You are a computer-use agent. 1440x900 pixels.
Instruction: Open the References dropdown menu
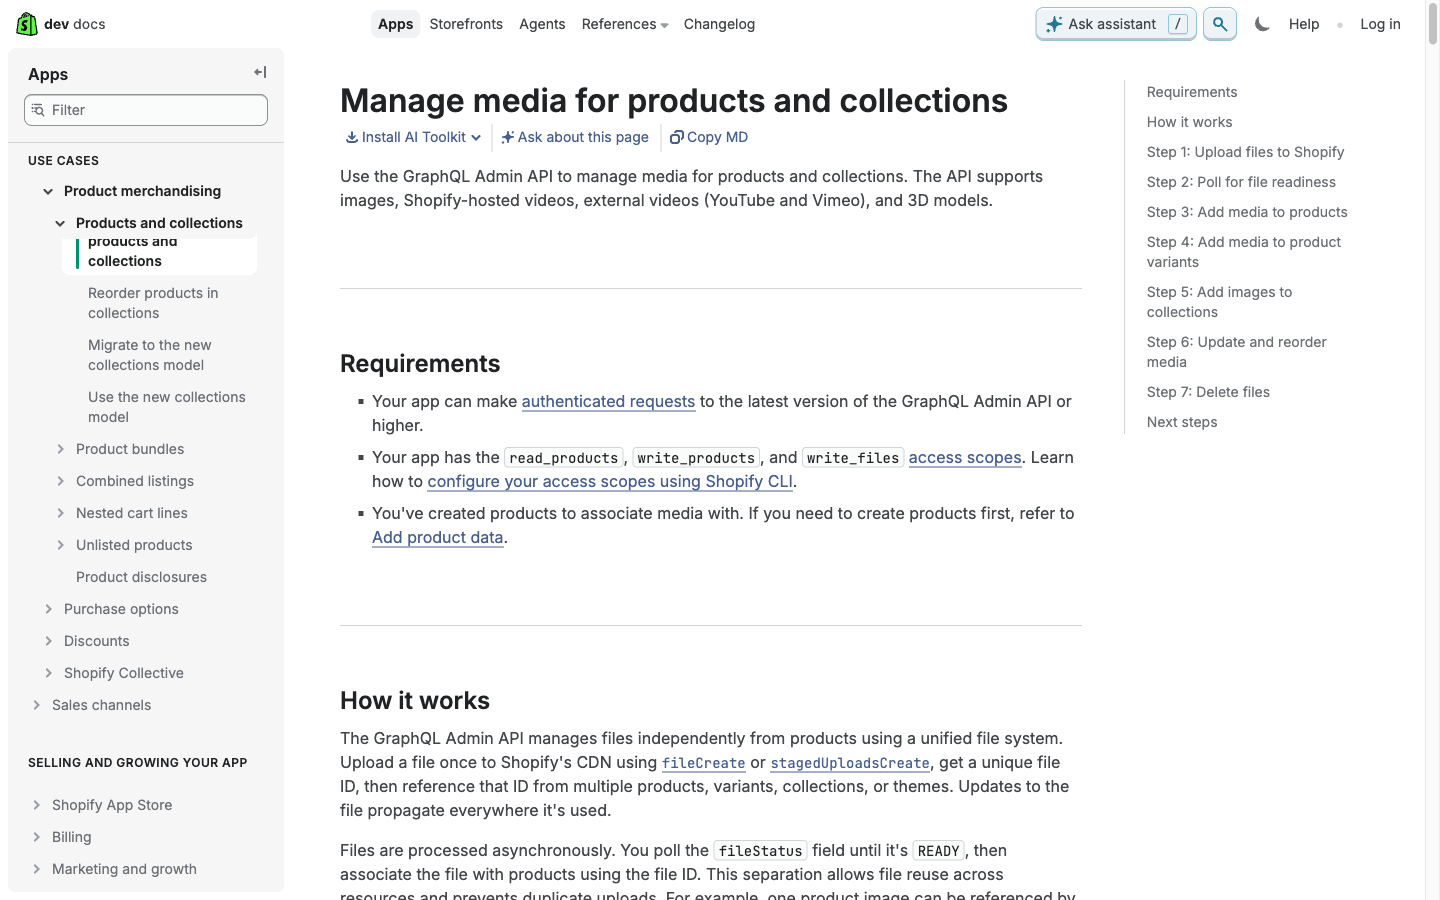point(625,24)
